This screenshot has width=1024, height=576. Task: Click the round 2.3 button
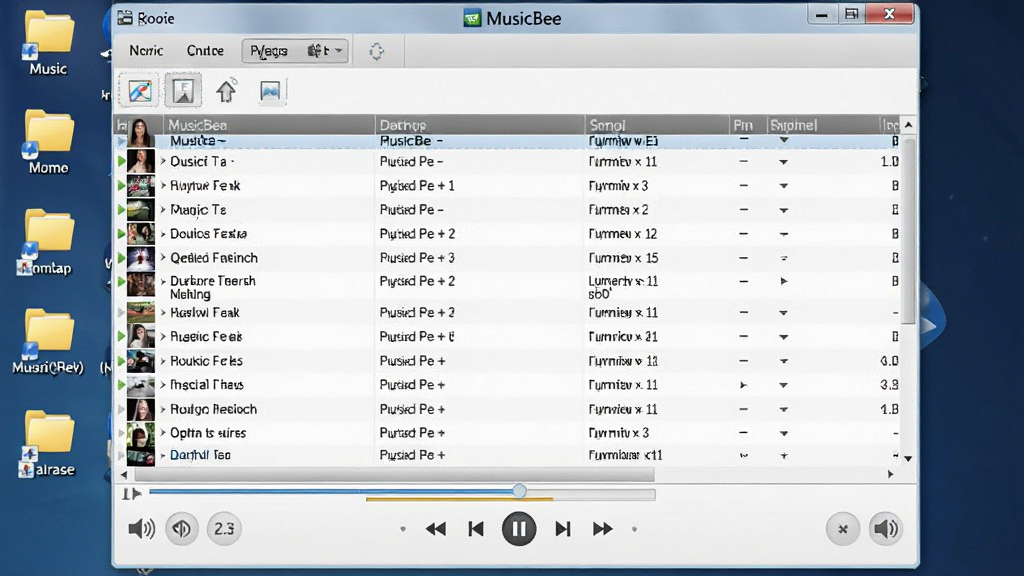pos(224,528)
